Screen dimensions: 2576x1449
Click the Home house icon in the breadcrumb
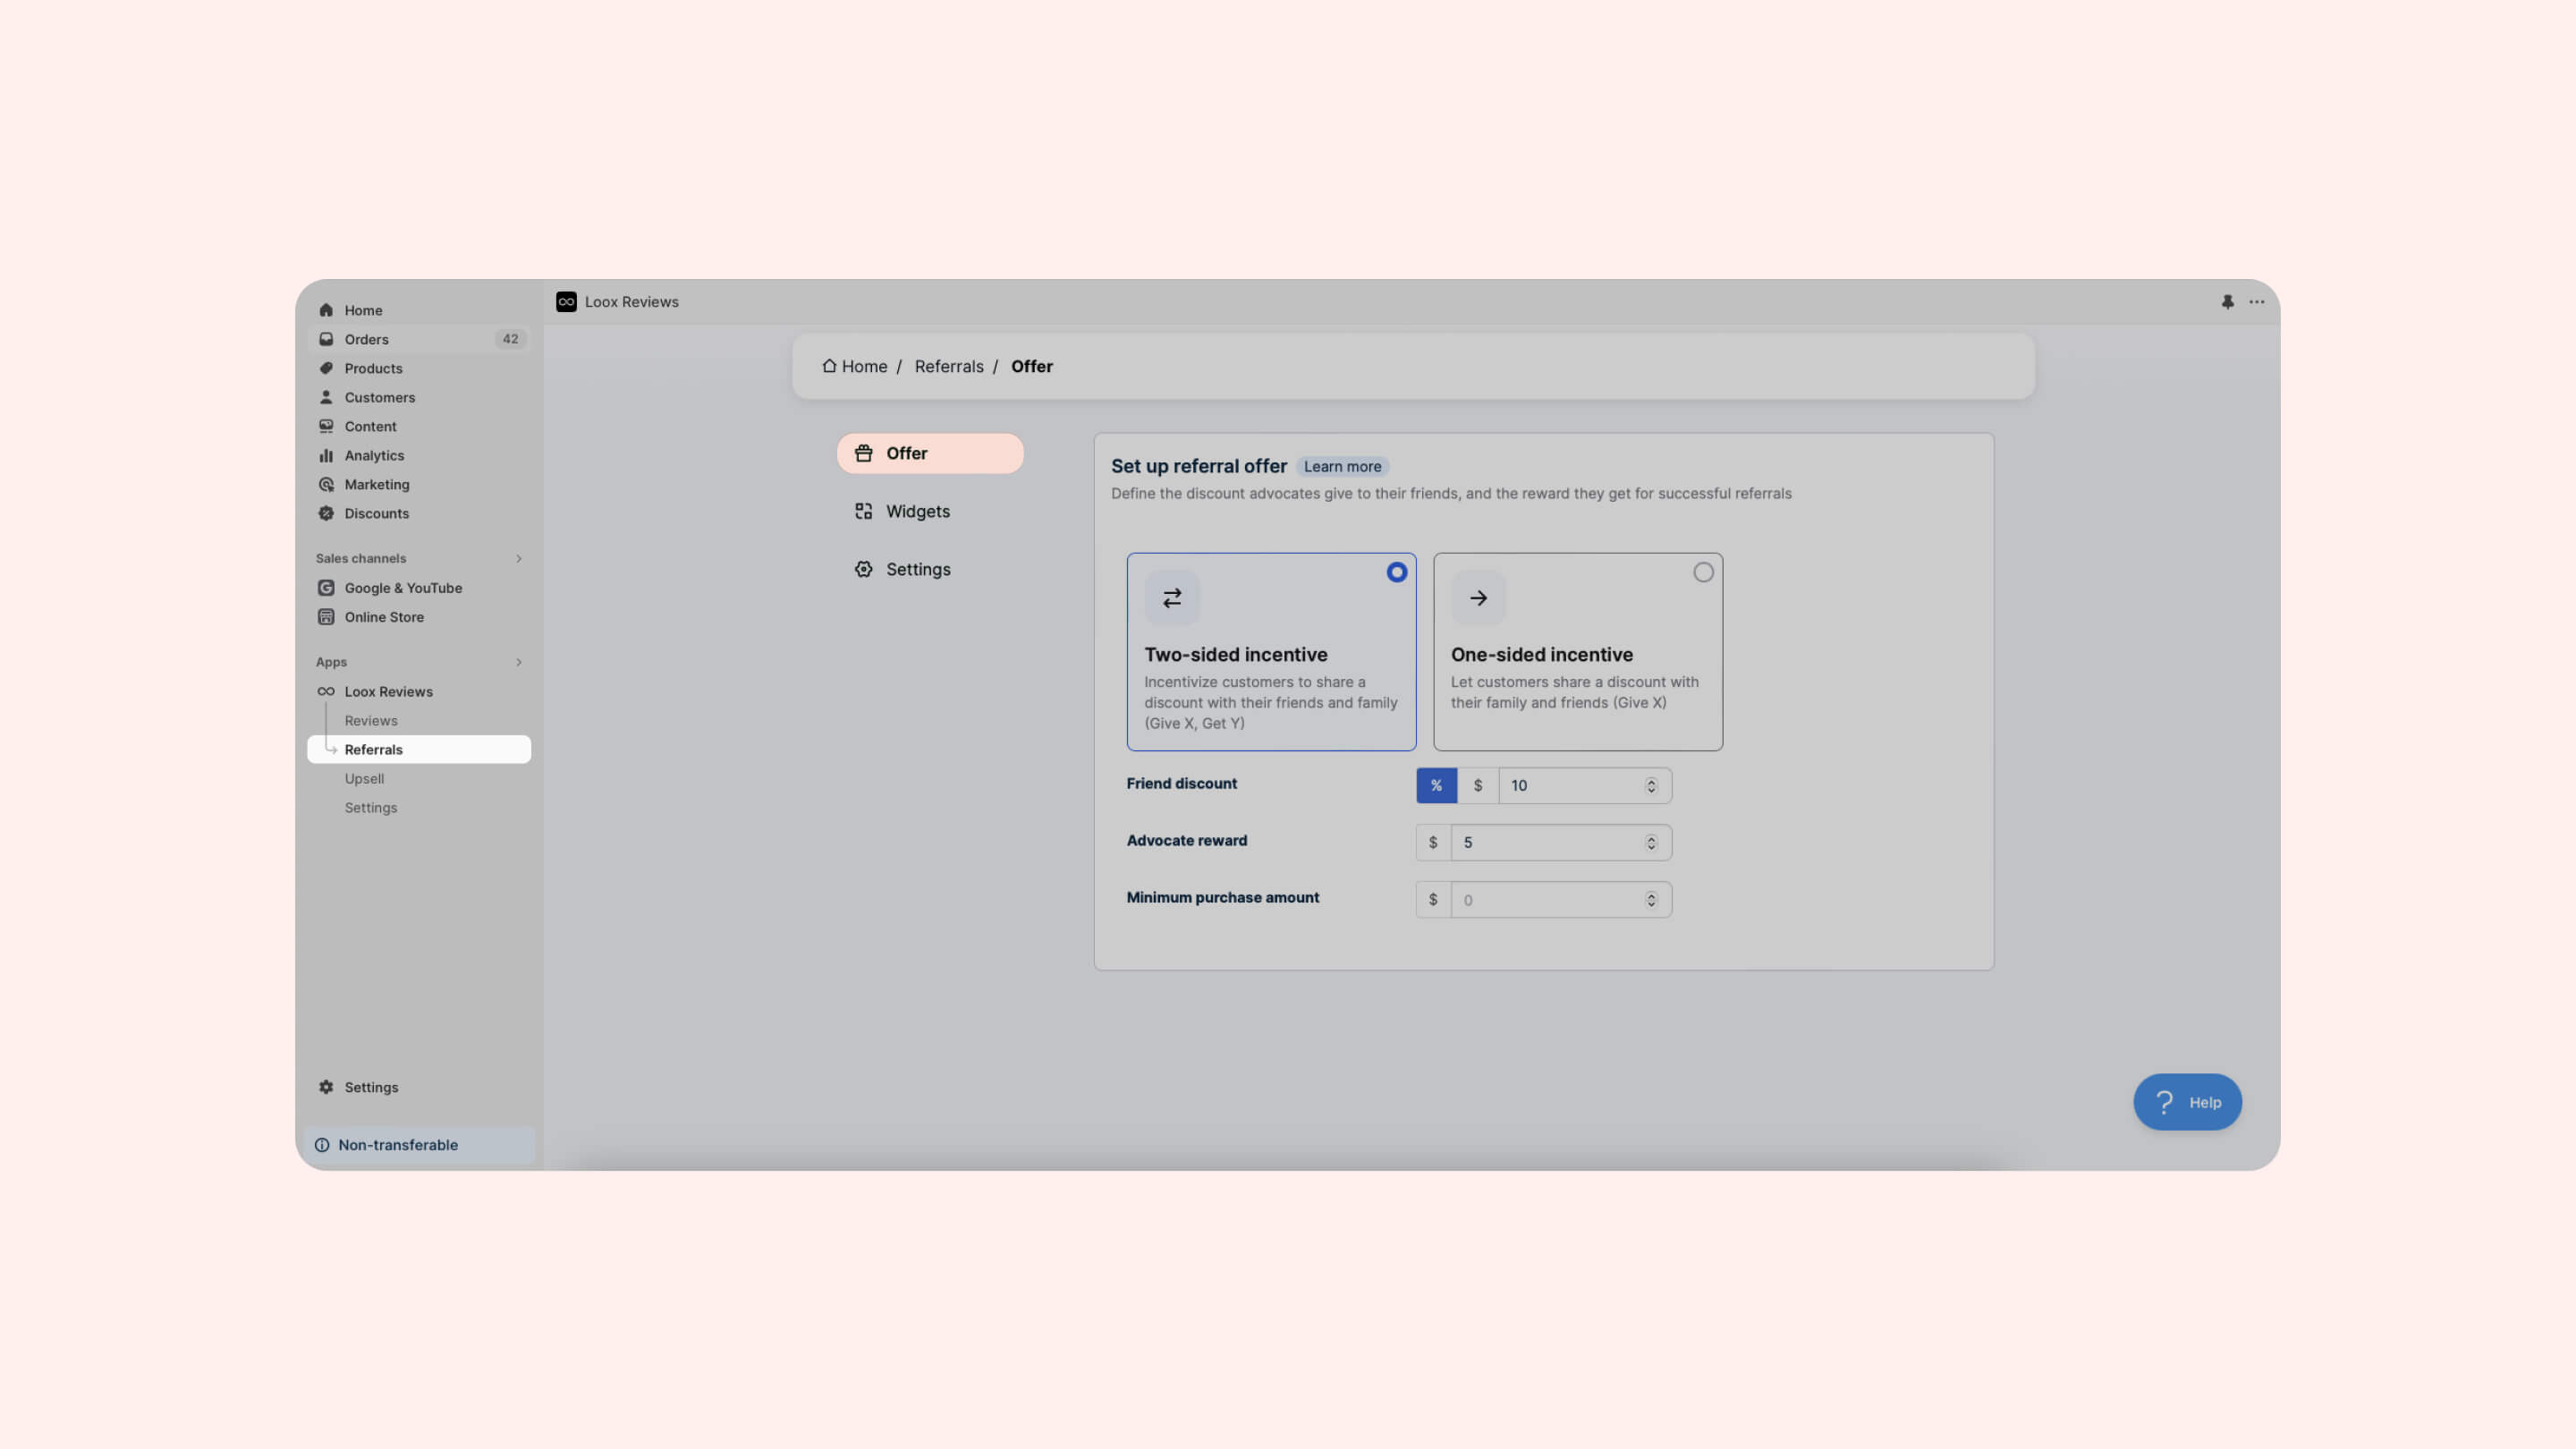(829, 366)
